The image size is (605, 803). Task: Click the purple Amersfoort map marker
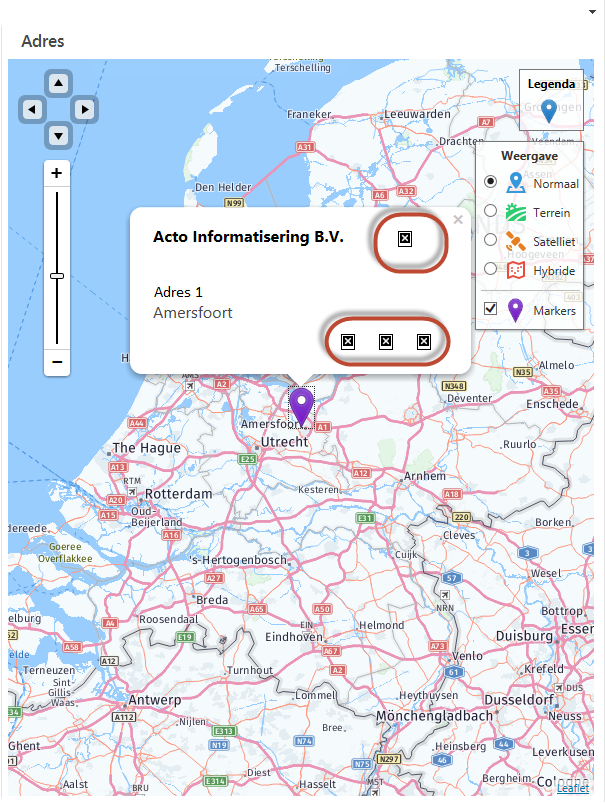[x=301, y=407]
